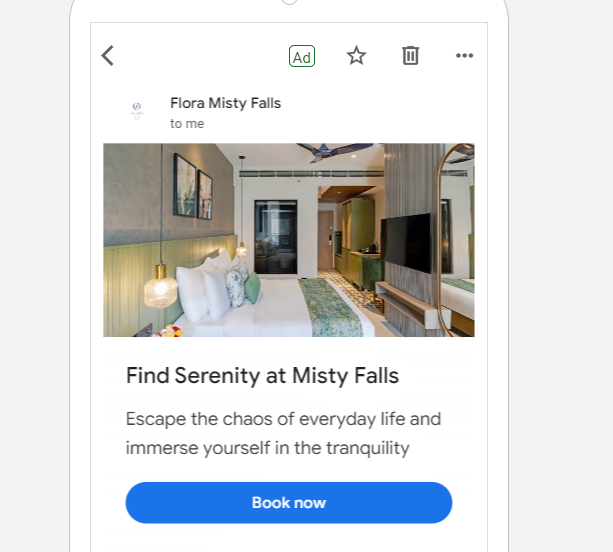Click the "Escape the chaos" description text

283,419
